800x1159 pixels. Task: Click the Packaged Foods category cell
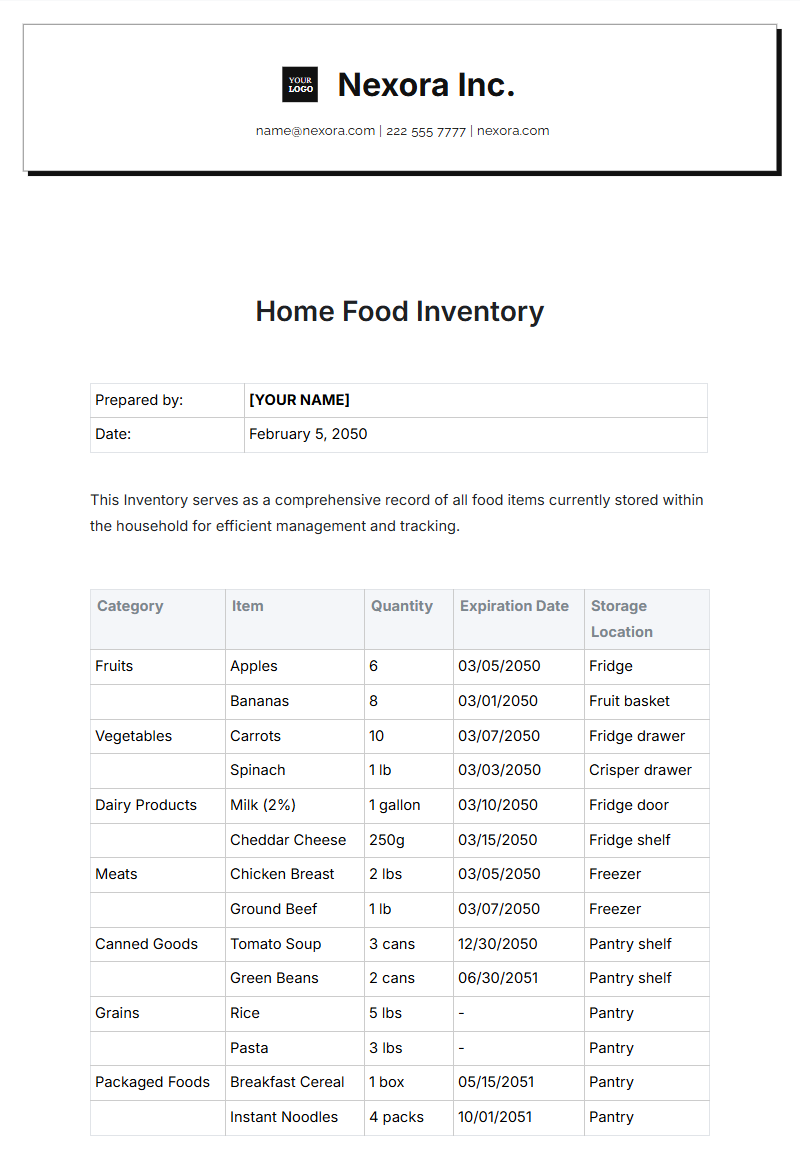[x=152, y=1082]
